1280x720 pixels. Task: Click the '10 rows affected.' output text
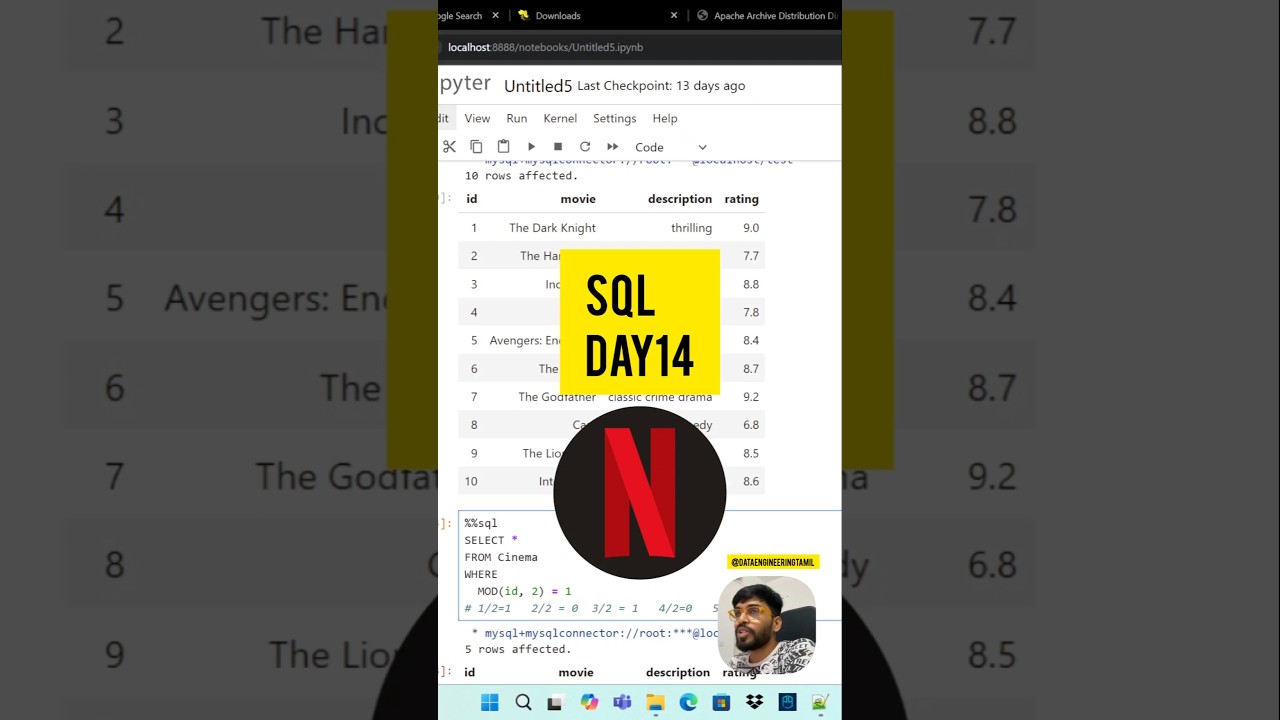coord(521,176)
